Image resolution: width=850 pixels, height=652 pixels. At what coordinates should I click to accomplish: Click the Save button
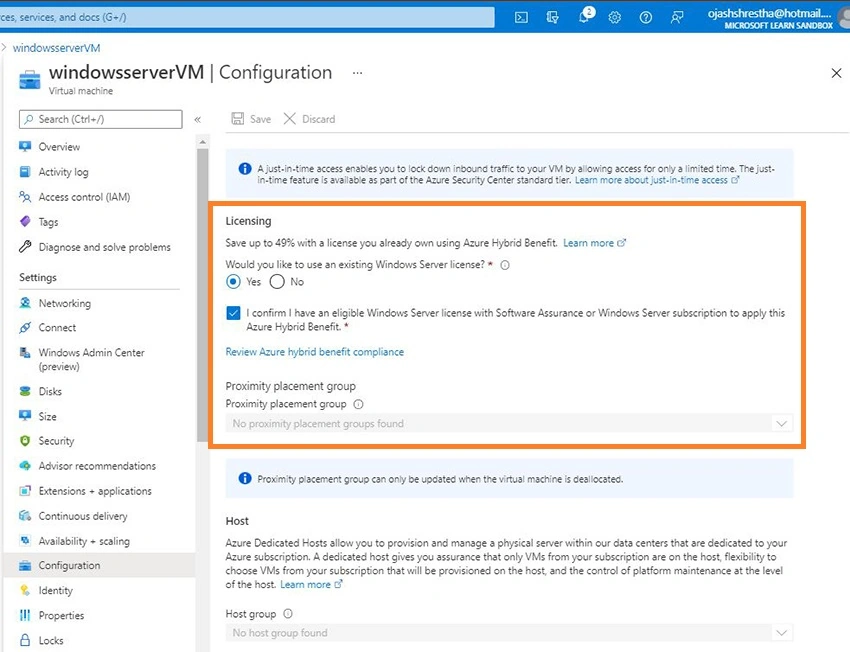(251, 119)
